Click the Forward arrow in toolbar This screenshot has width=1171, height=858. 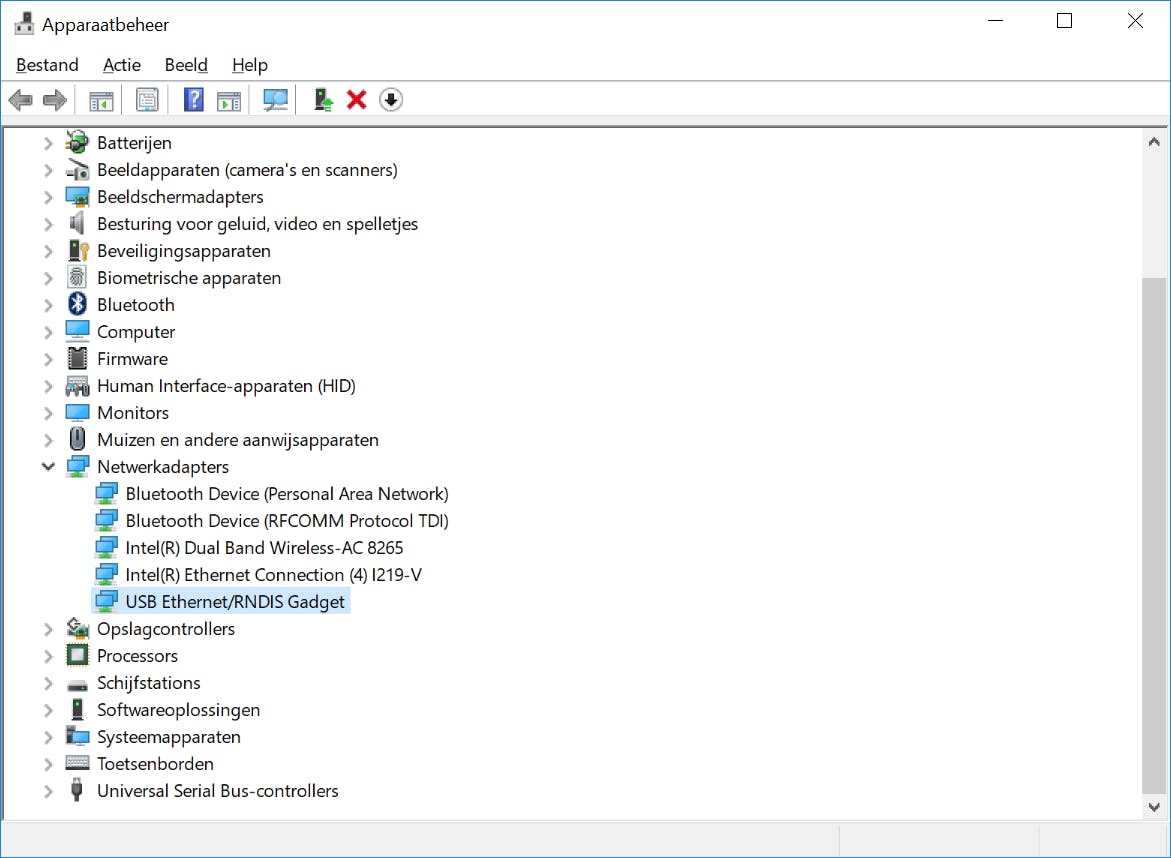[x=55, y=99]
